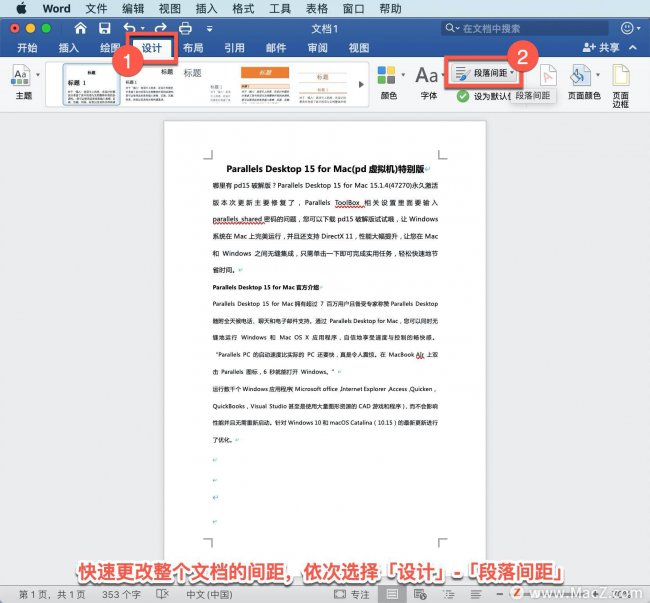Select the orange 标题 style set thumbnail

pos(265,84)
